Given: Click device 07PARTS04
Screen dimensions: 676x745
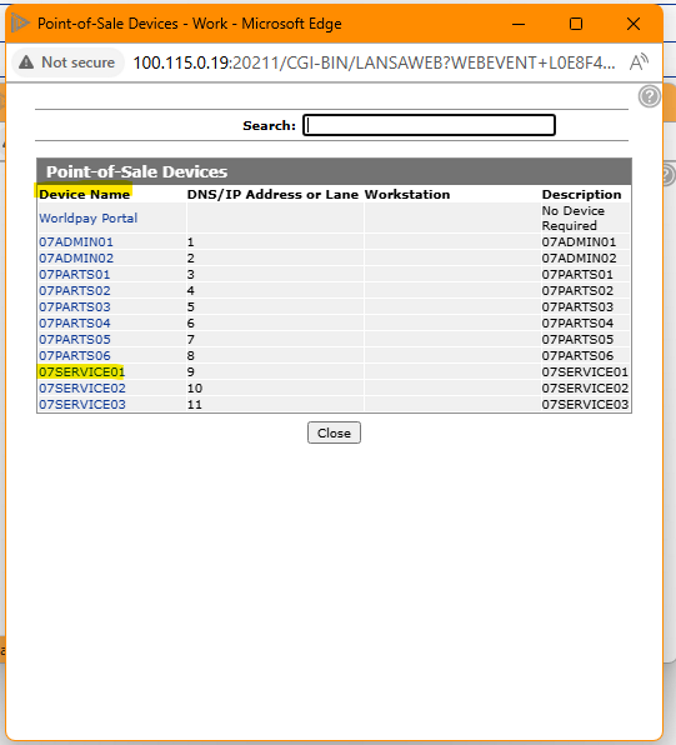Looking at the screenshot, I should [x=75, y=323].
